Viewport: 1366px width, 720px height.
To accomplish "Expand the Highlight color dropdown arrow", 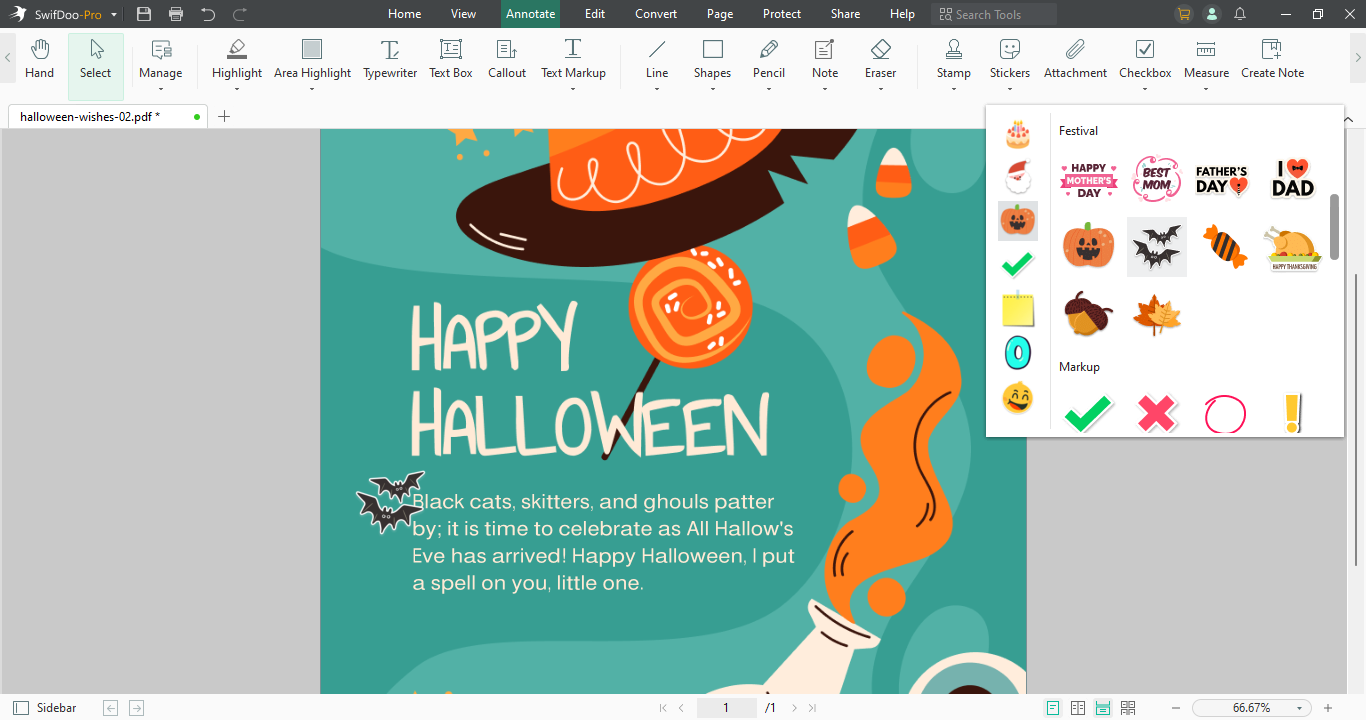I will coord(237,89).
